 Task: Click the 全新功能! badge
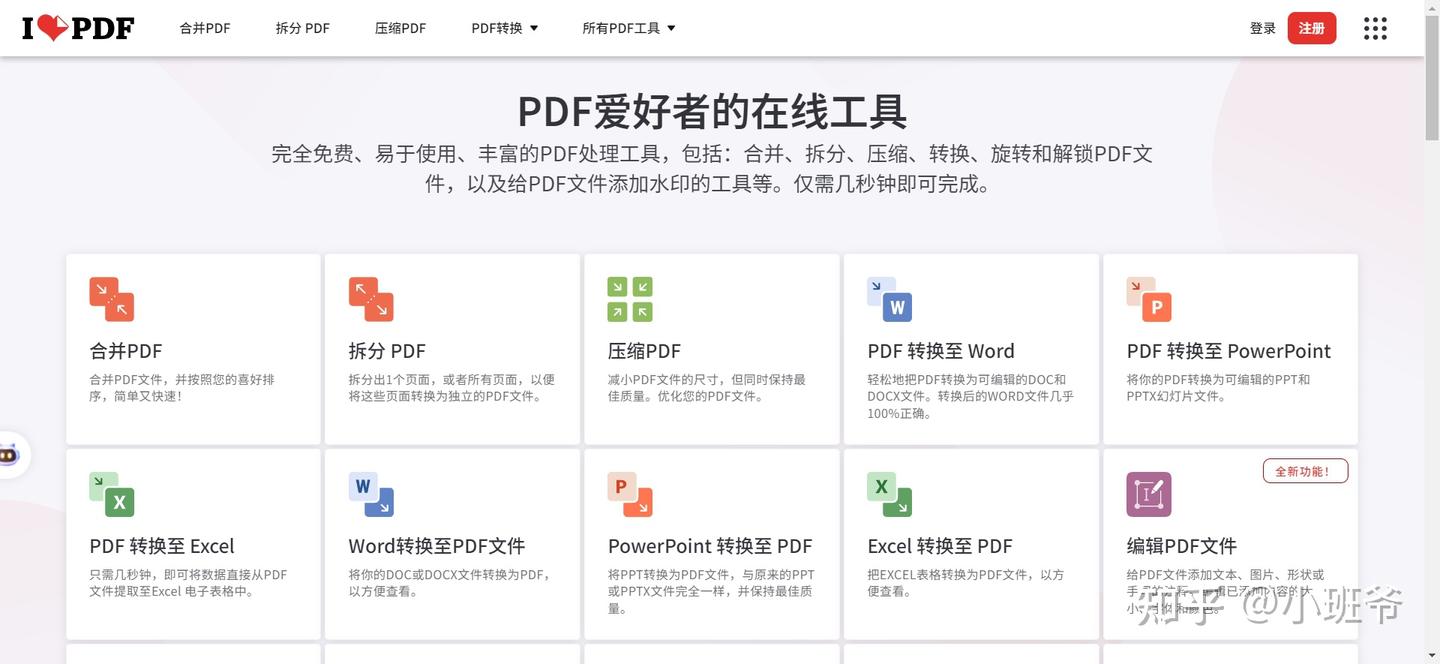(1305, 471)
